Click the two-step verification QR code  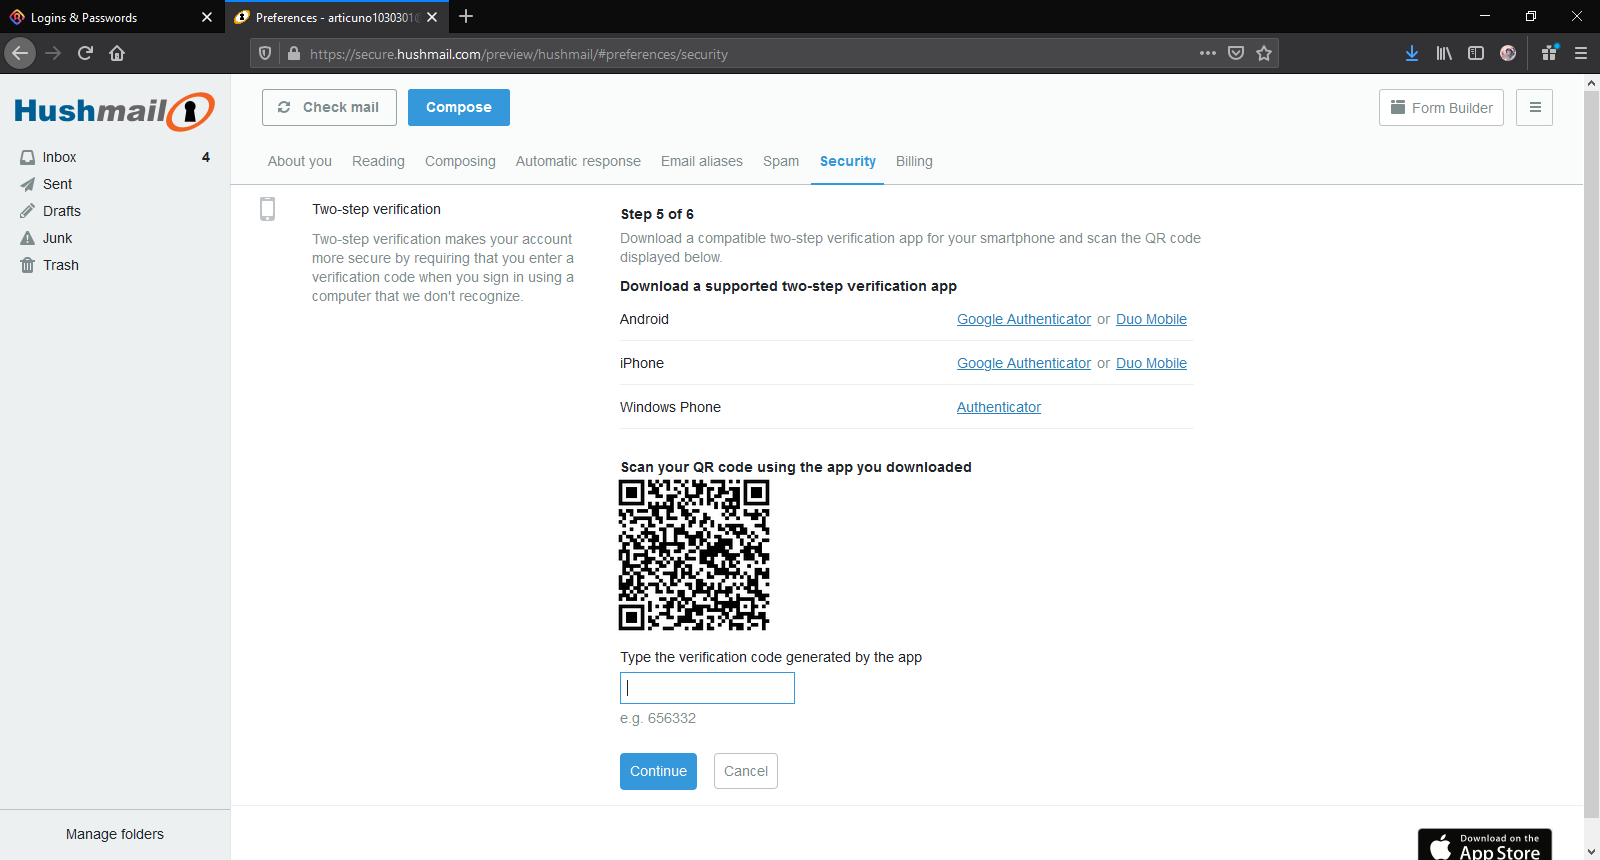[x=694, y=555]
